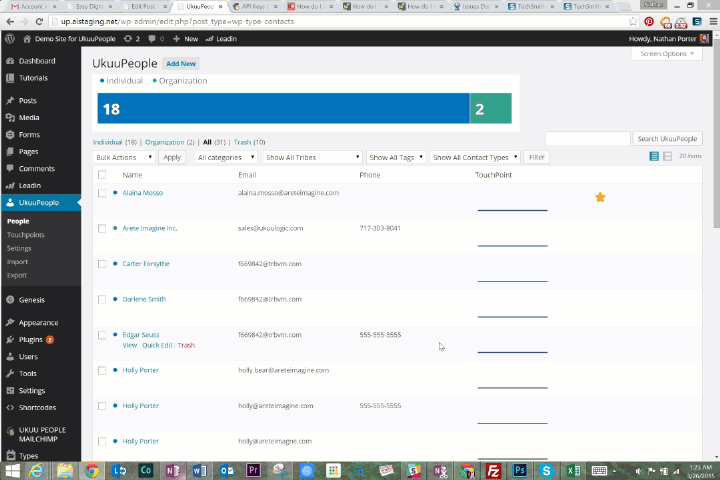Expand Show All Tags dropdown

pos(395,157)
